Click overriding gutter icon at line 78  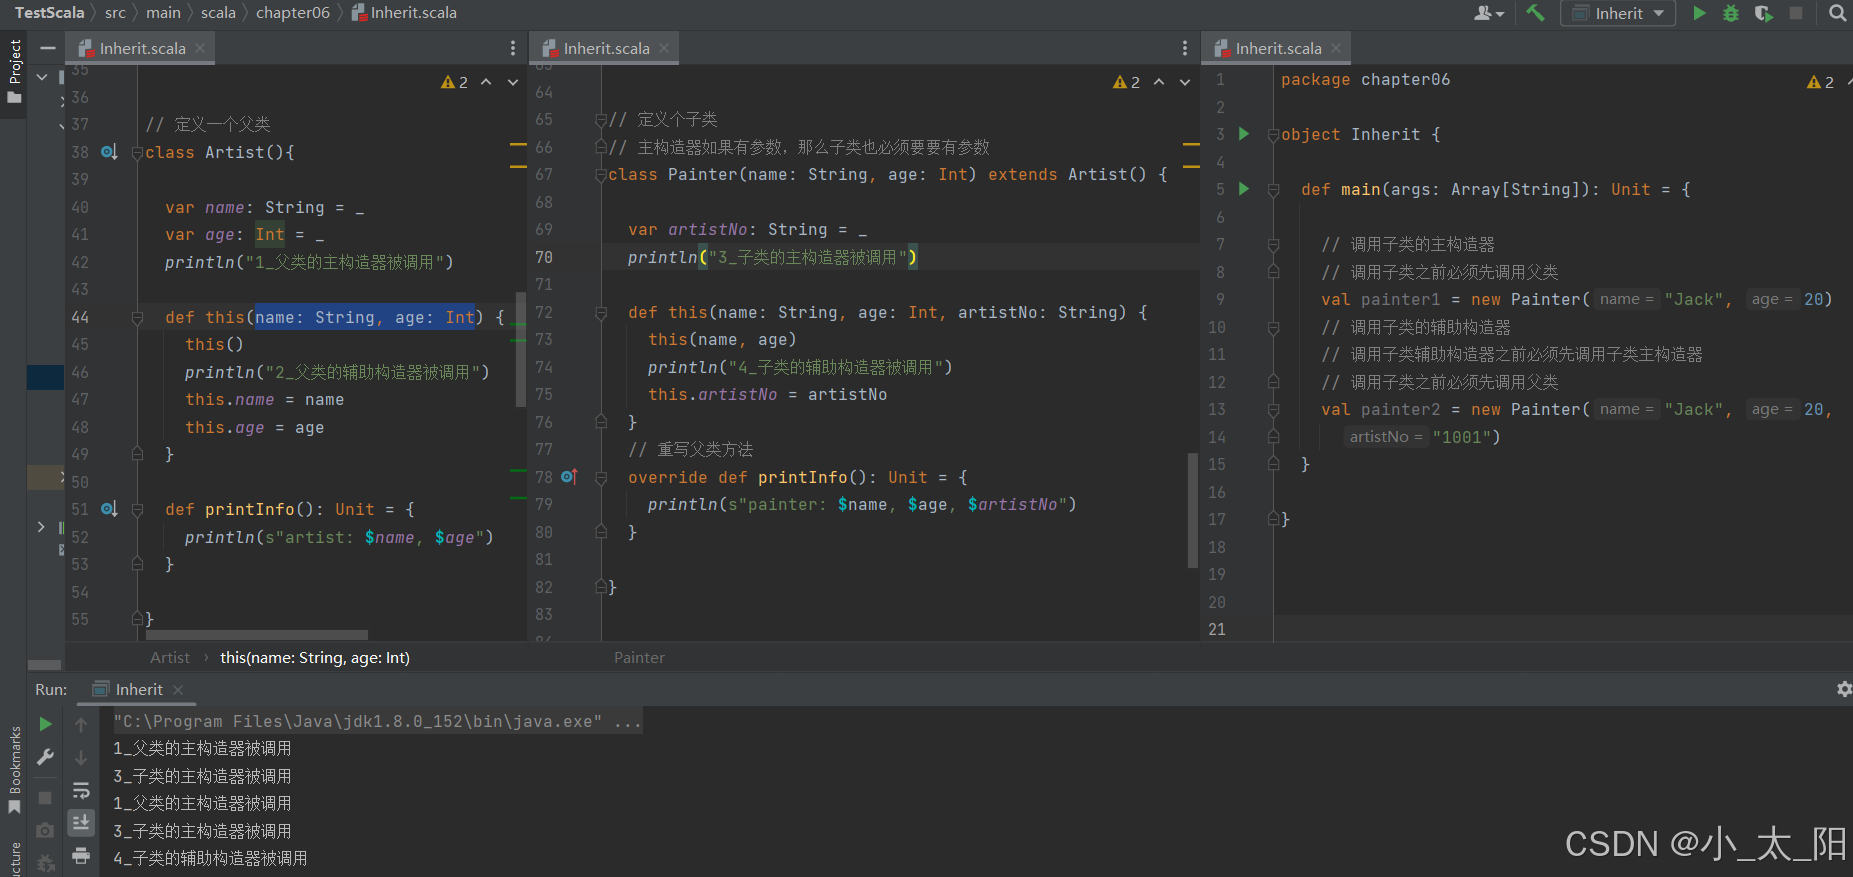pyautogui.click(x=569, y=477)
